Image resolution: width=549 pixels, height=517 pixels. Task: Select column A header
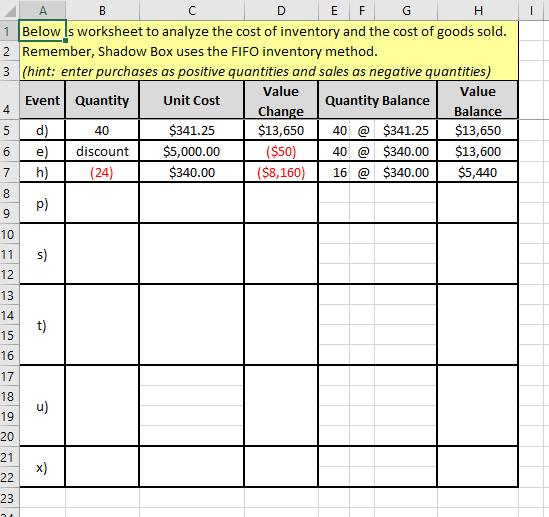coord(43,11)
